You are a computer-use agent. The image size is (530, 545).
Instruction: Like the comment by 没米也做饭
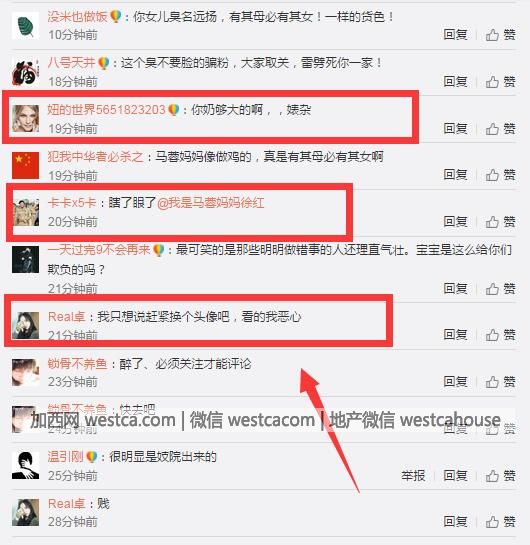[500, 35]
